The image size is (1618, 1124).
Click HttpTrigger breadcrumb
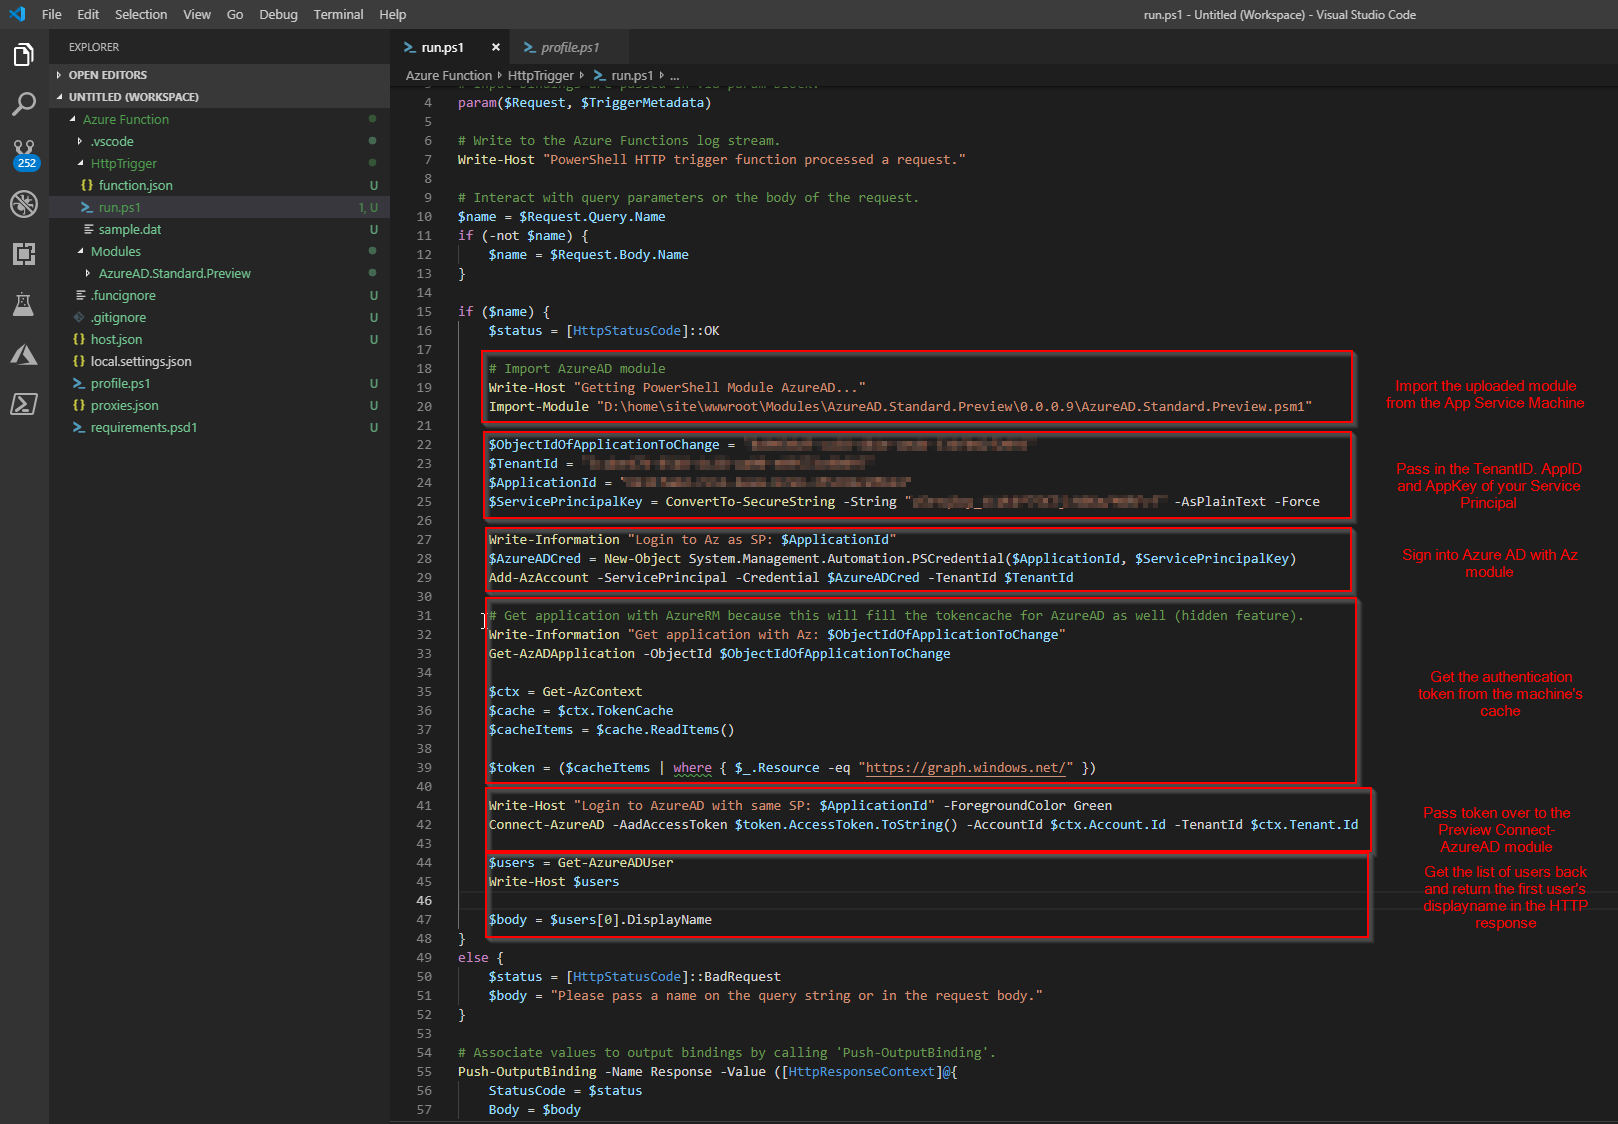click(x=541, y=75)
